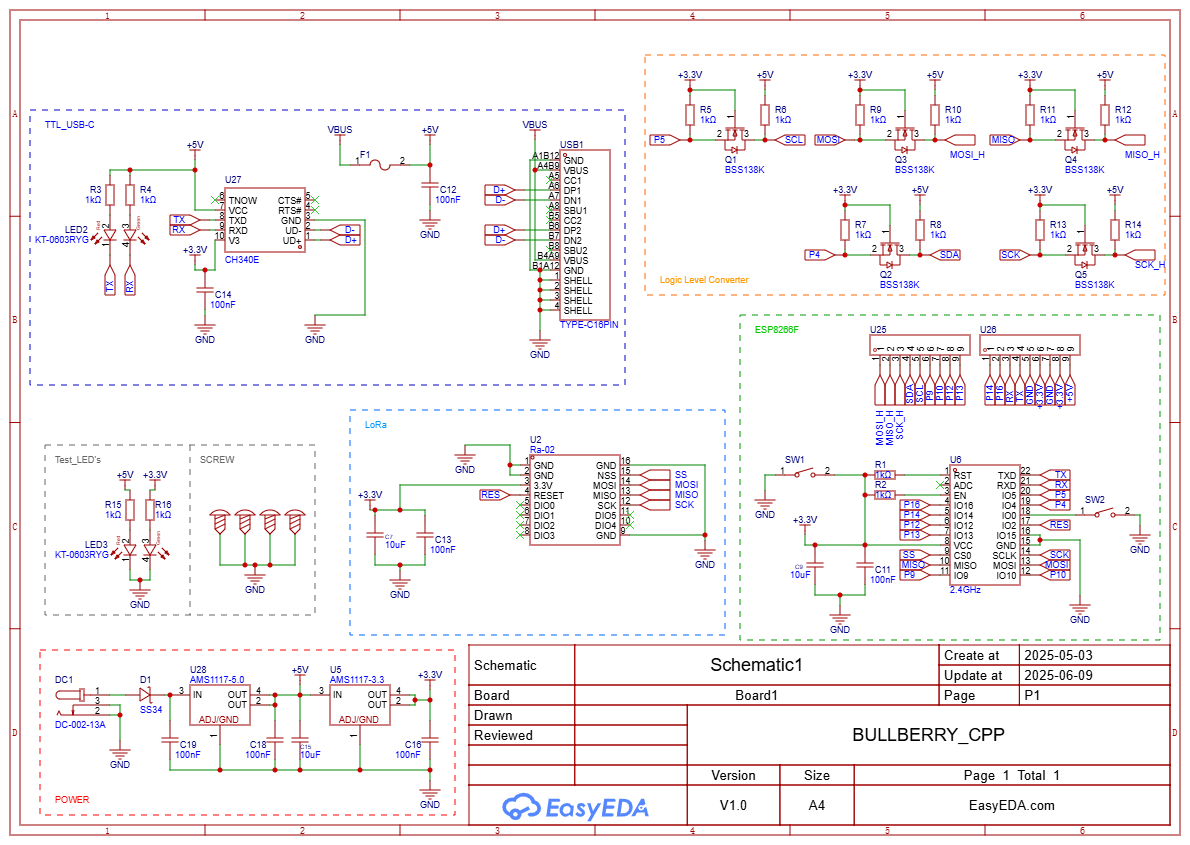Image resolution: width=1190 pixels, height=845 pixels.
Task: Click the 'SCREW' block label
Action: point(217,460)
